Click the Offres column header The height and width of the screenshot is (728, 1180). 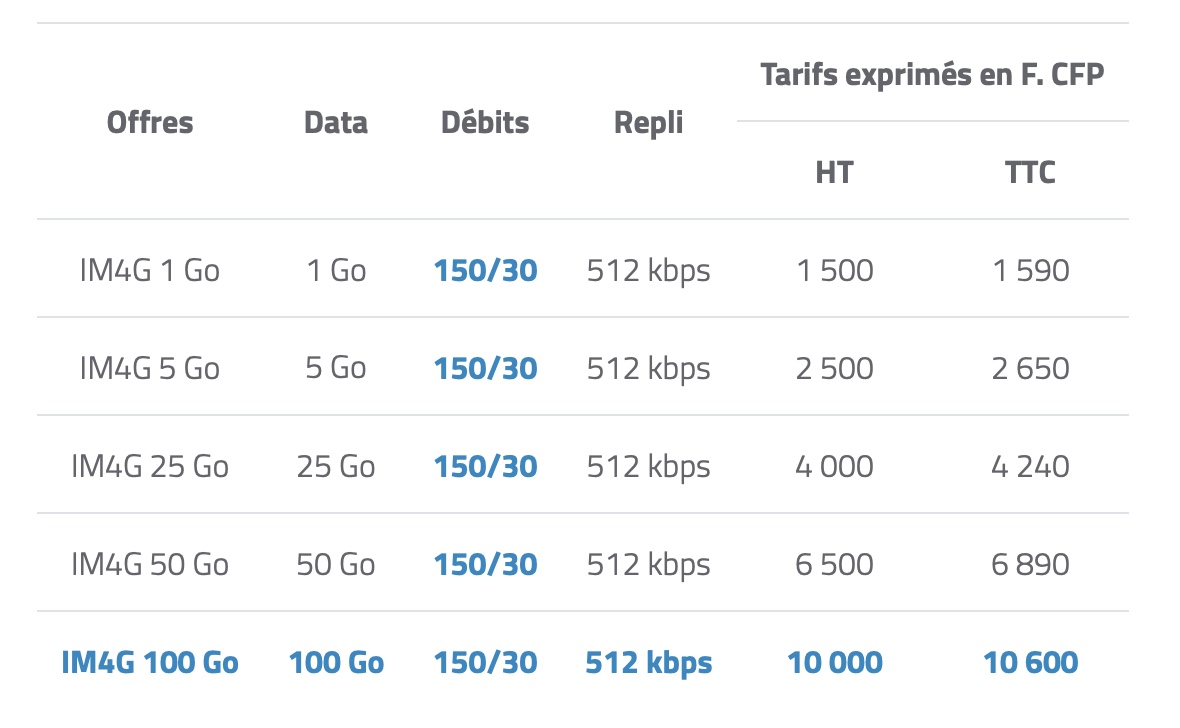tap(150, 123)
